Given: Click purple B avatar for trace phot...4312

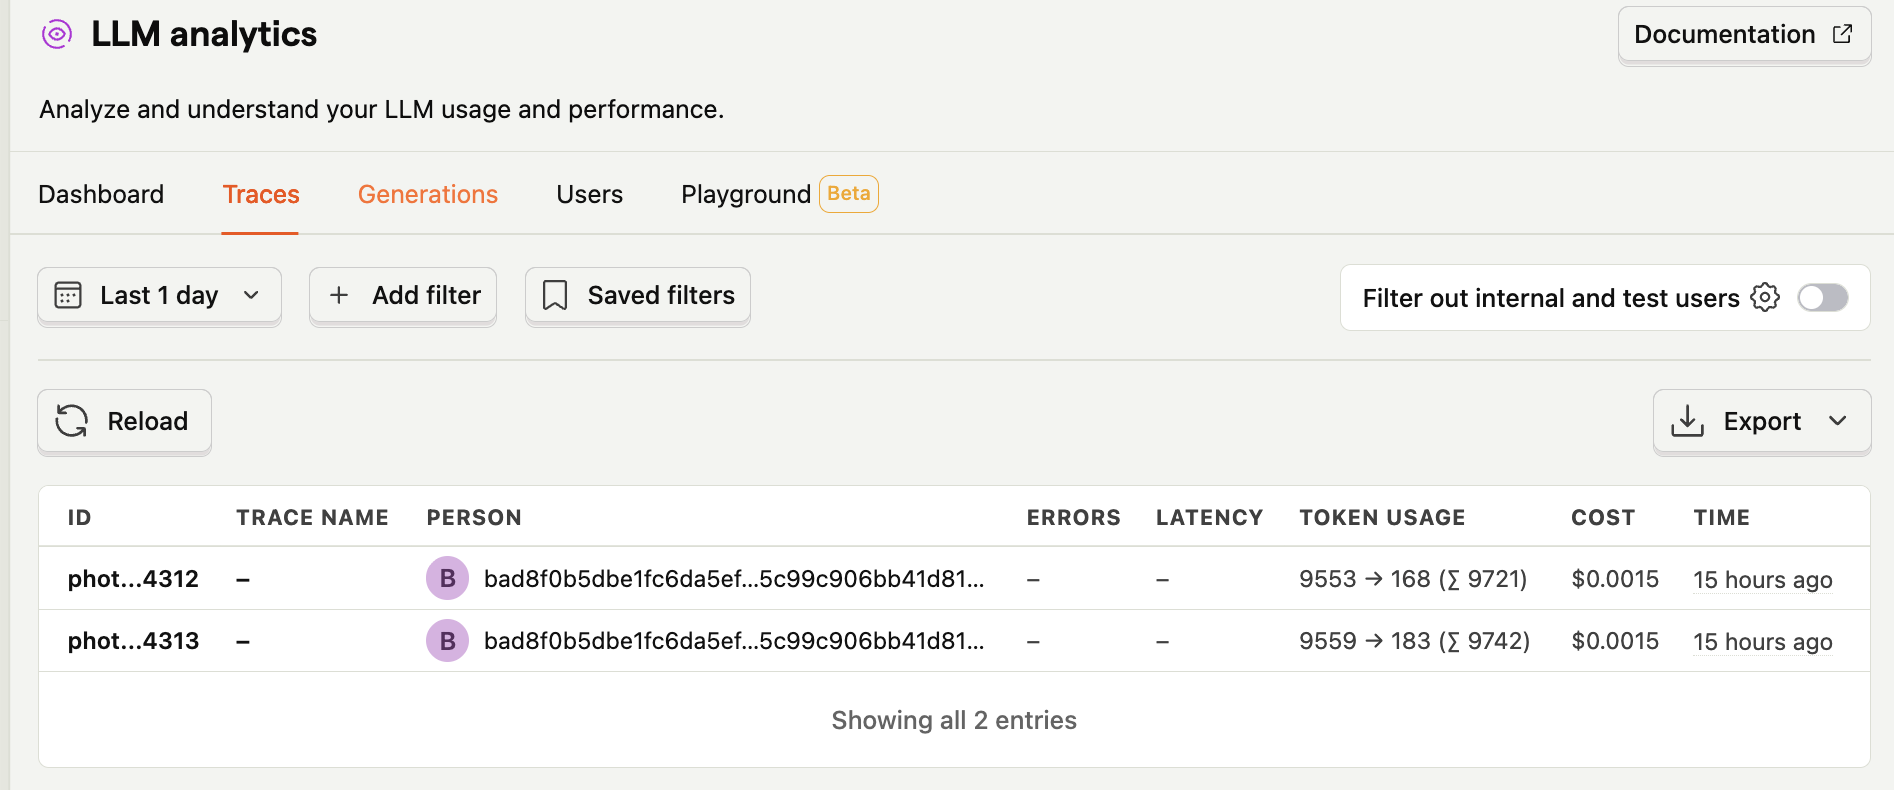Looking at the screenshot, I should pos(447,579).
